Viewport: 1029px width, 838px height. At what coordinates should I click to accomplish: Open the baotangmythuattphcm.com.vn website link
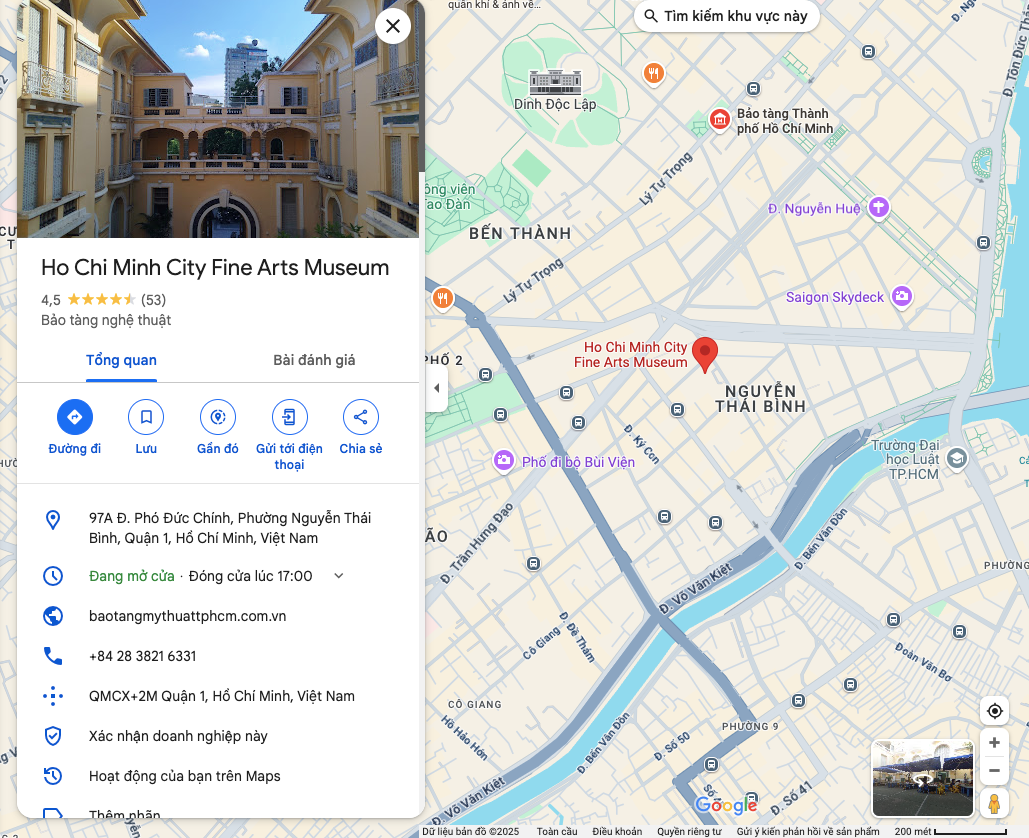tap(188, 616)
